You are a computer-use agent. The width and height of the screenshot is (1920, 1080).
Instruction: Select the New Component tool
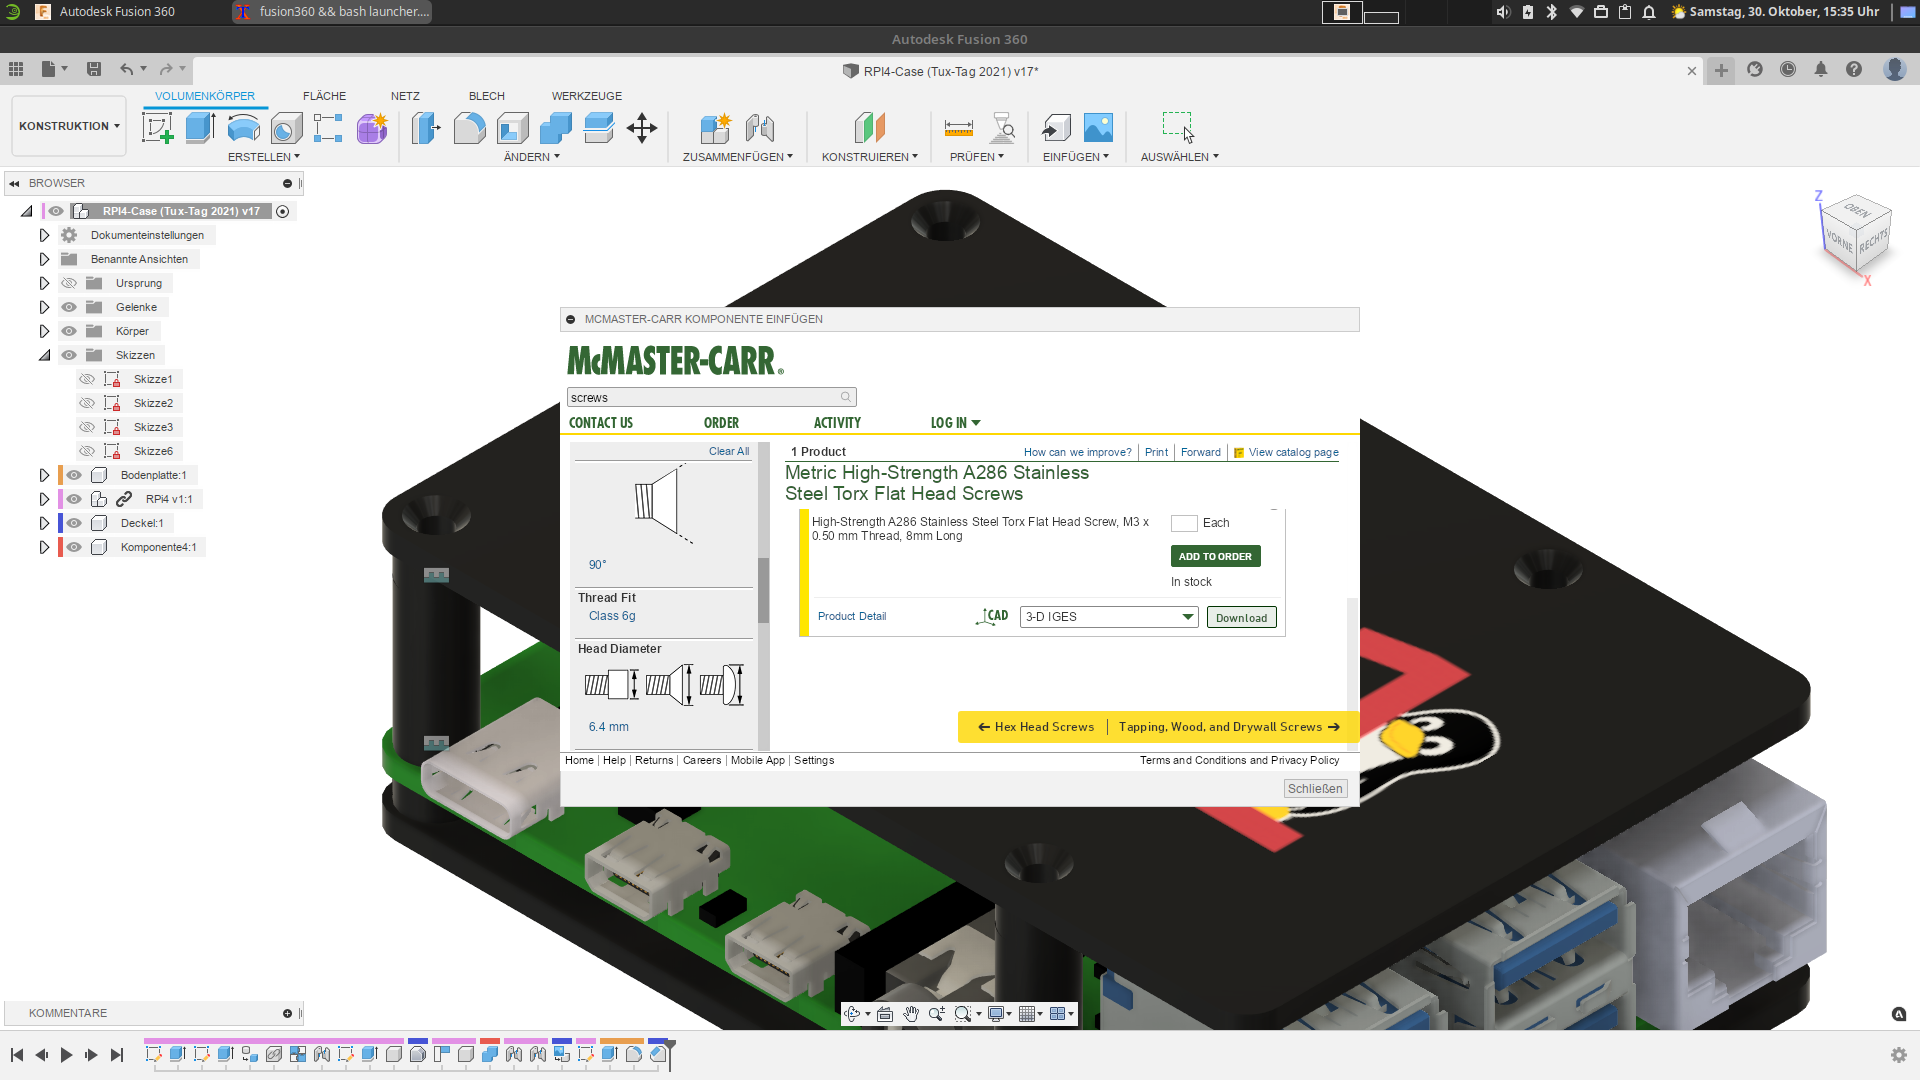click(716, 128)
